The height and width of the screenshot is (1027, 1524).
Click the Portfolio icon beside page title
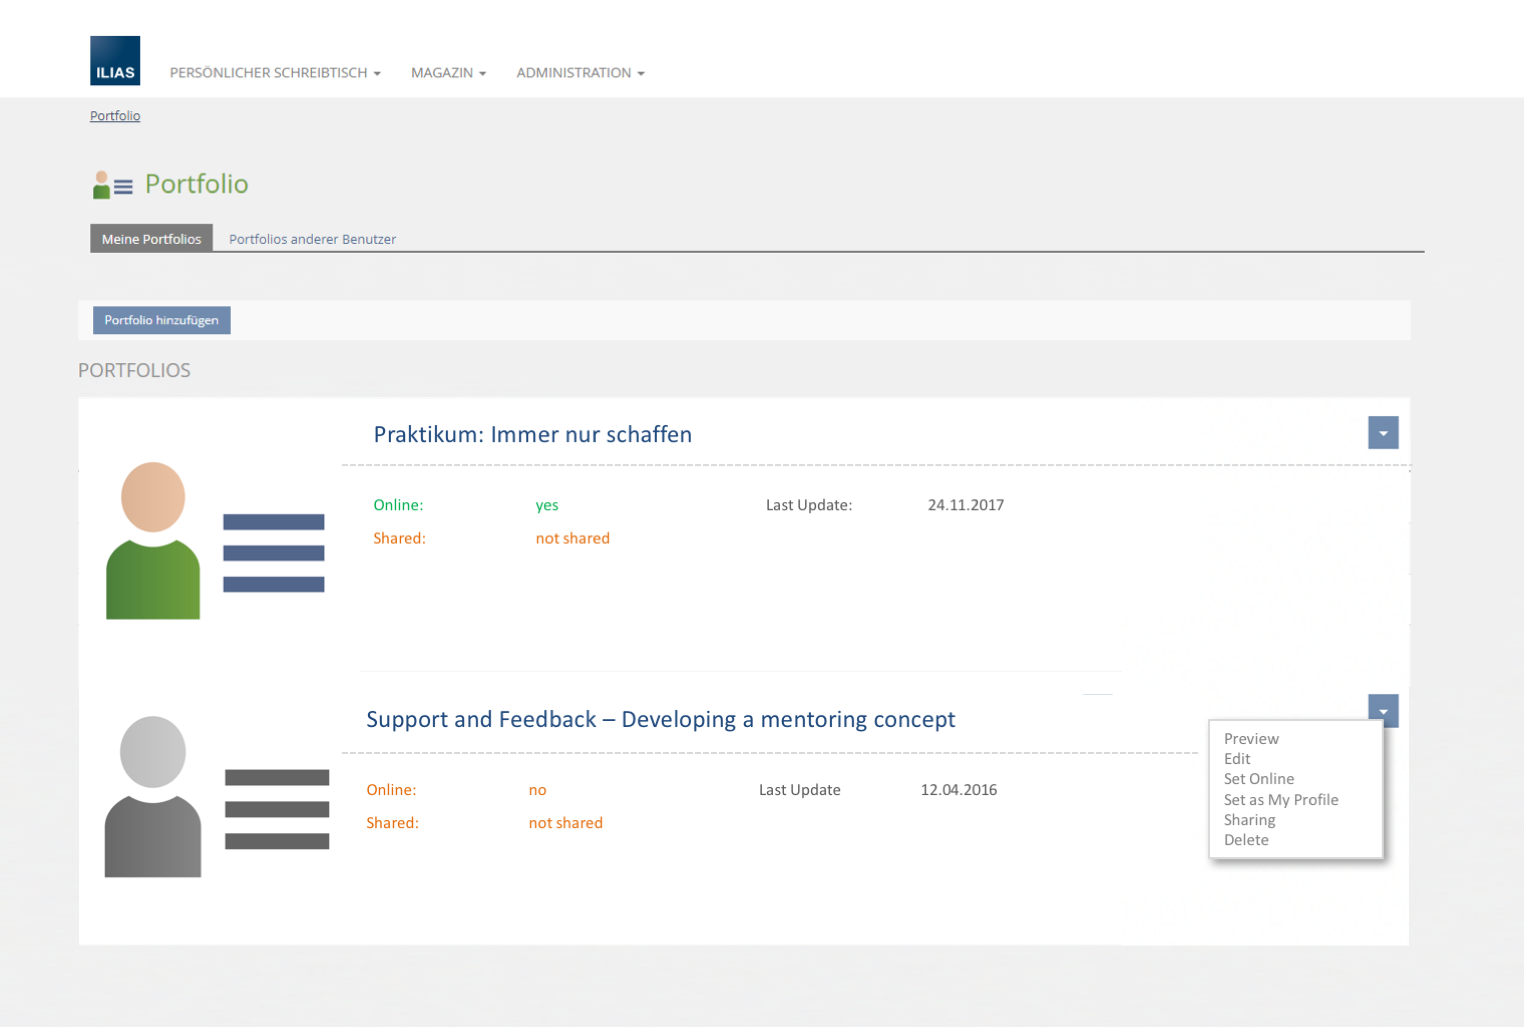[112, 185]
